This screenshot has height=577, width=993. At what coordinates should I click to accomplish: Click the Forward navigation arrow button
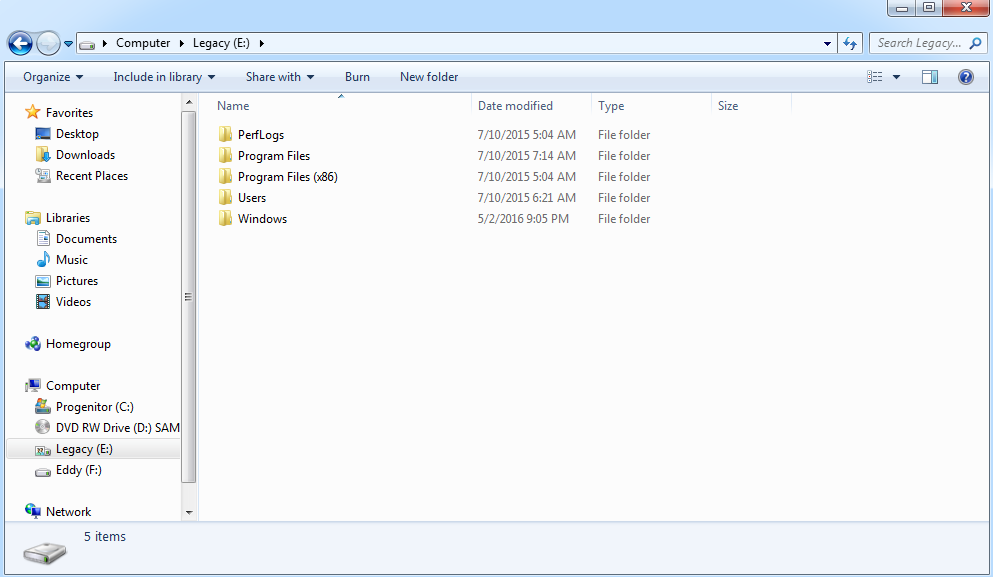coord(48,43)
